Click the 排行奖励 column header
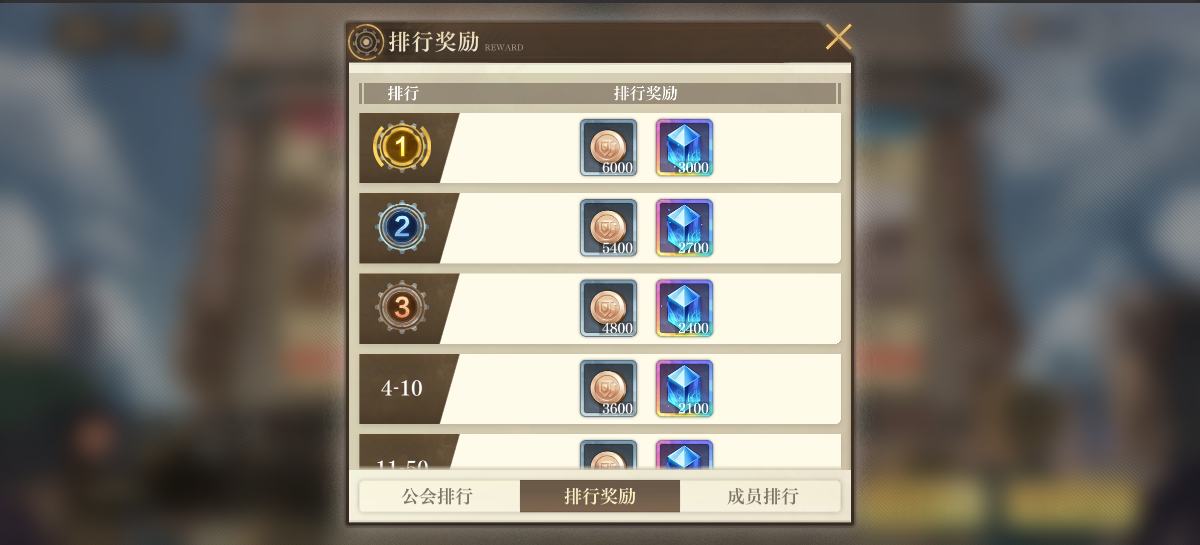This screenshot has width=1200, height=545. tap(645, 93)
